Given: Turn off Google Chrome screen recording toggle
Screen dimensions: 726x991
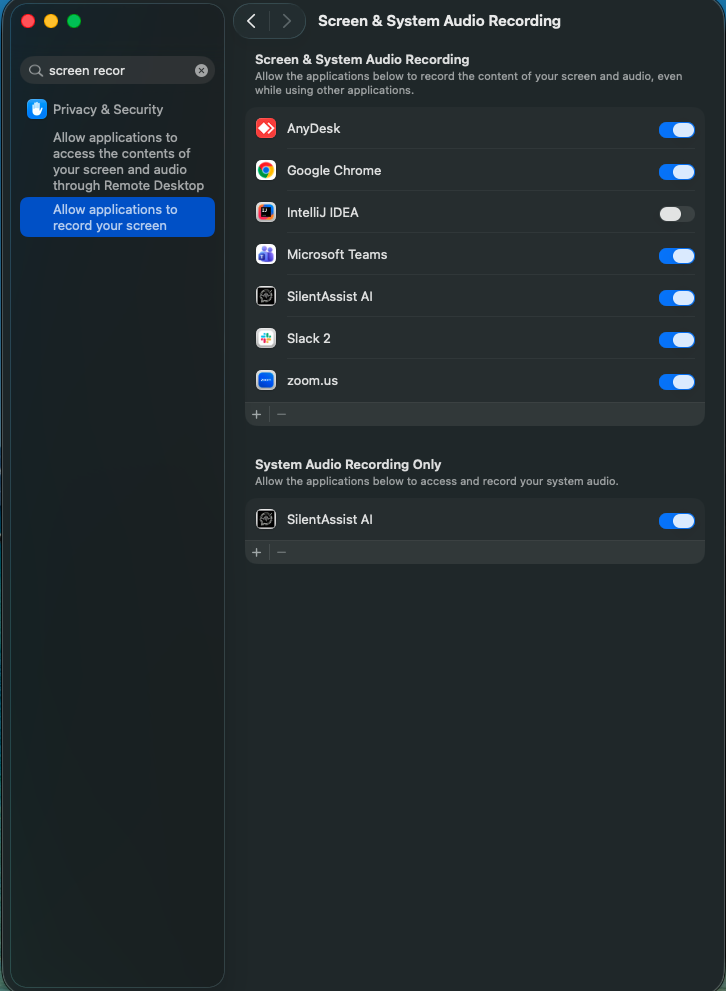Looking at the screenshot, I should [x=677, y=172].
